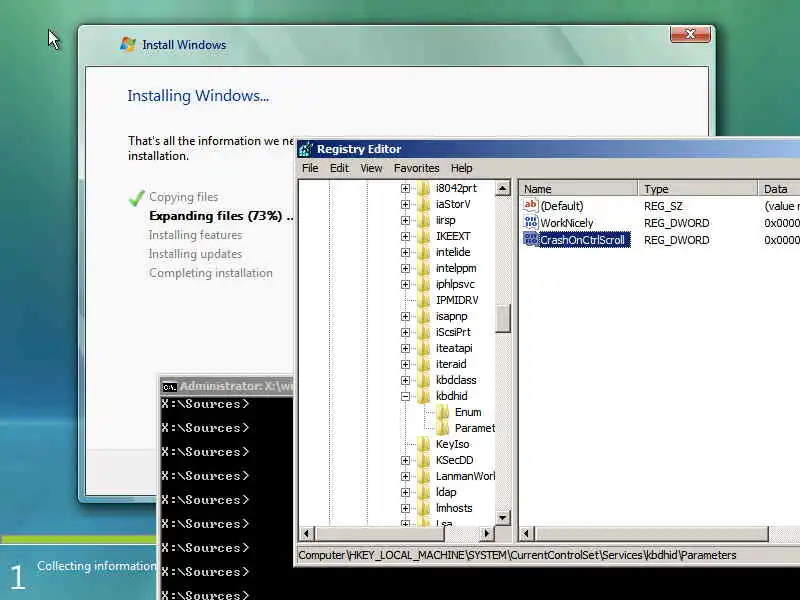
Task: Select the KSecDD folder icon
Action: pyautogui.click(x=423, y=460)
